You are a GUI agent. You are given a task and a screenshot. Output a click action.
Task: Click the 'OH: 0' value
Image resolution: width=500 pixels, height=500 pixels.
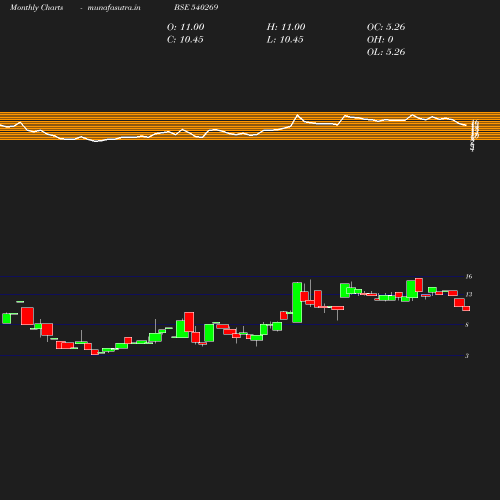(380, 40)
